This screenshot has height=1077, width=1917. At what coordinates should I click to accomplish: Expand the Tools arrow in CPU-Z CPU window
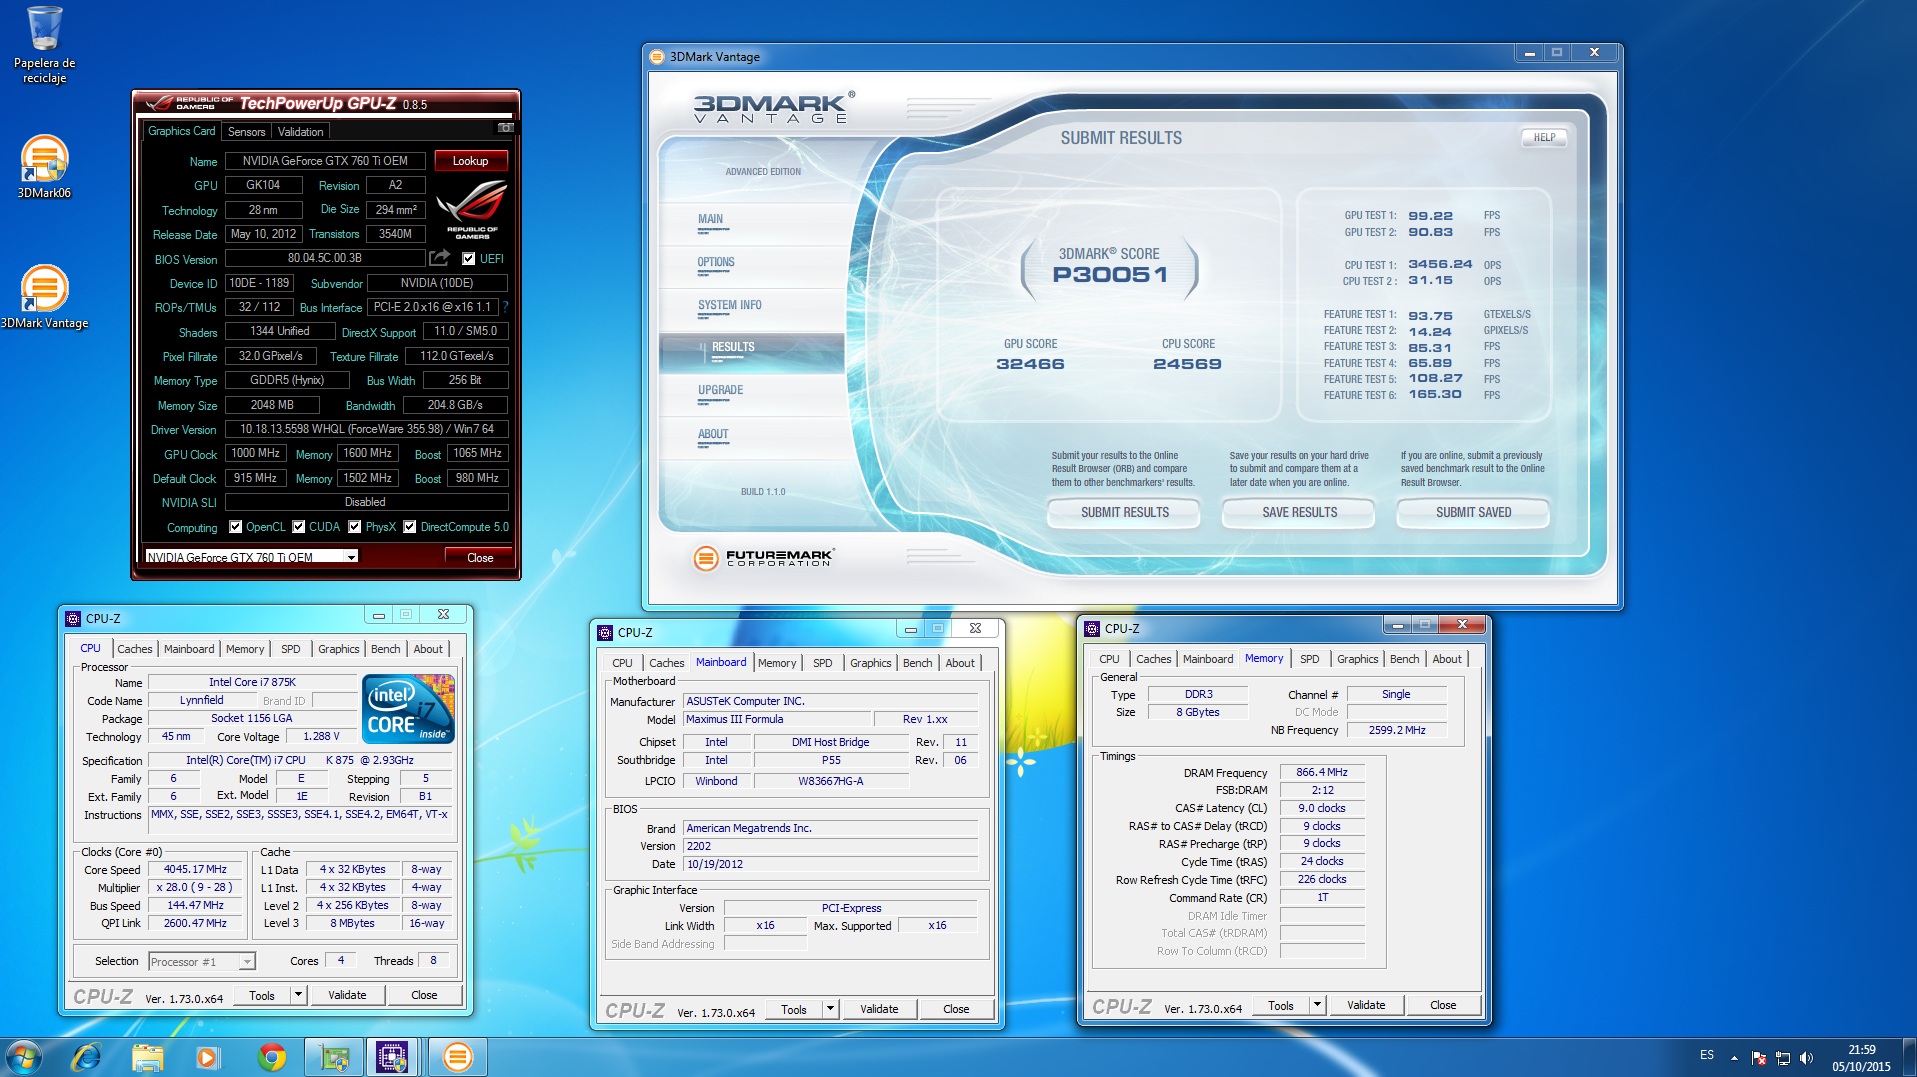[x=298, y=995]
